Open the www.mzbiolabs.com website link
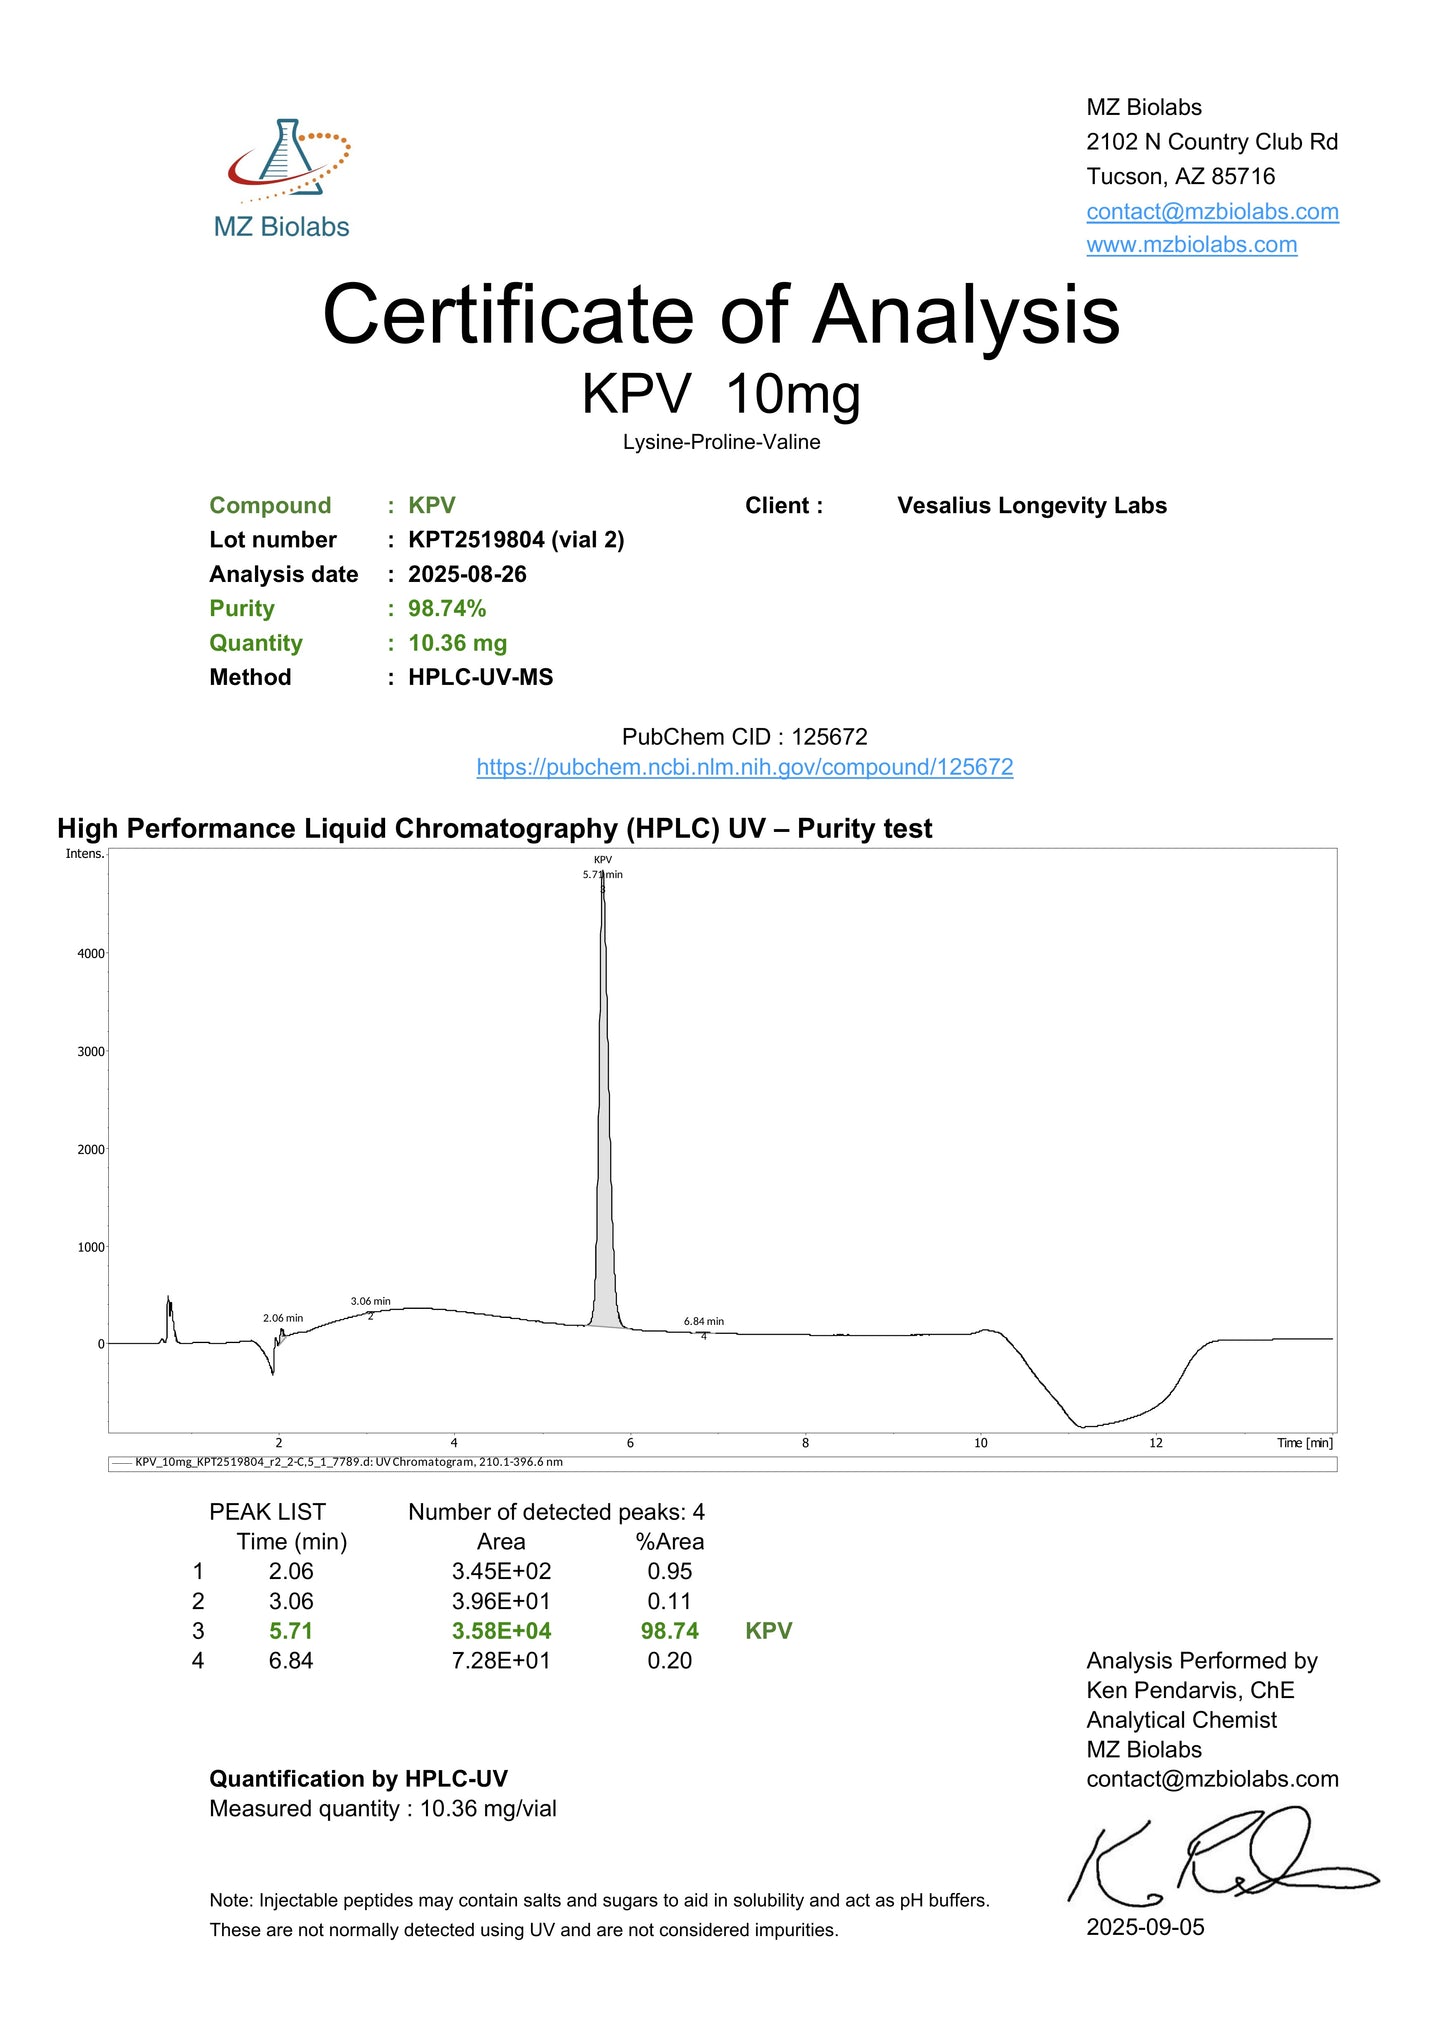Image resolution: width=1445 pixels, height=2044 pixels. tap(1191, 245)
